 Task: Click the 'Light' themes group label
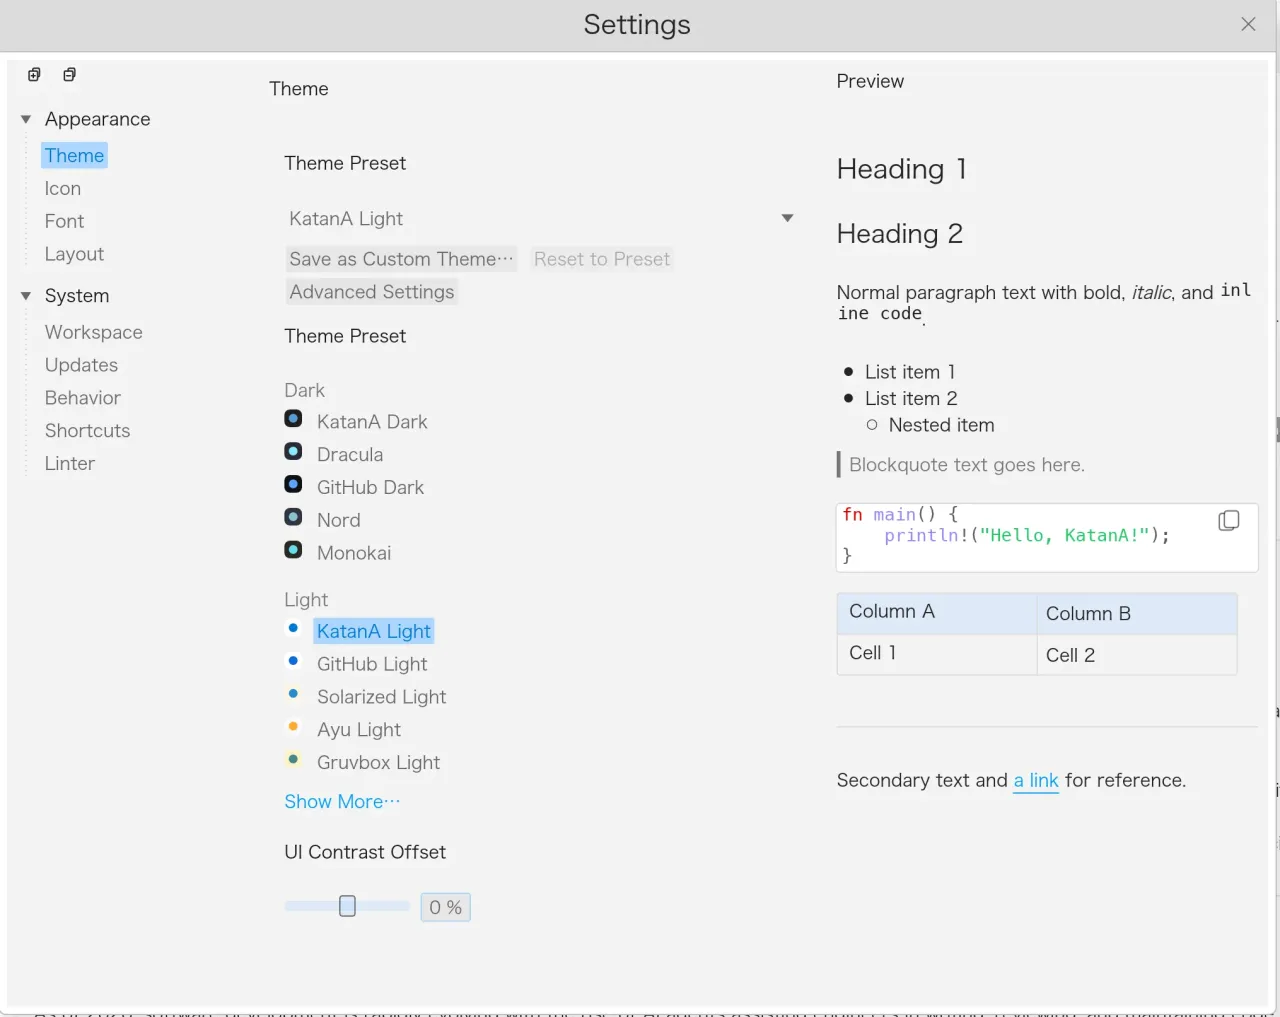[x=306, y=600]
